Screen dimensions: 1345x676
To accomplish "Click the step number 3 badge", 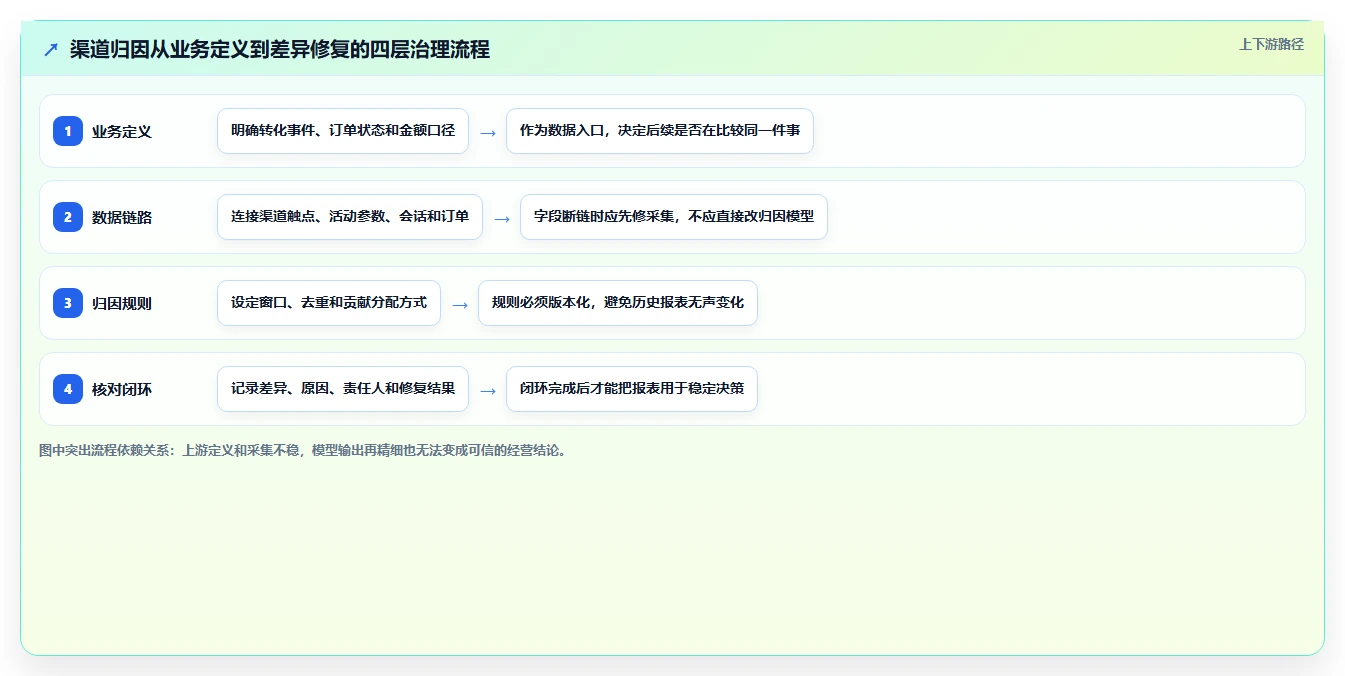I will tap(68, 303).
